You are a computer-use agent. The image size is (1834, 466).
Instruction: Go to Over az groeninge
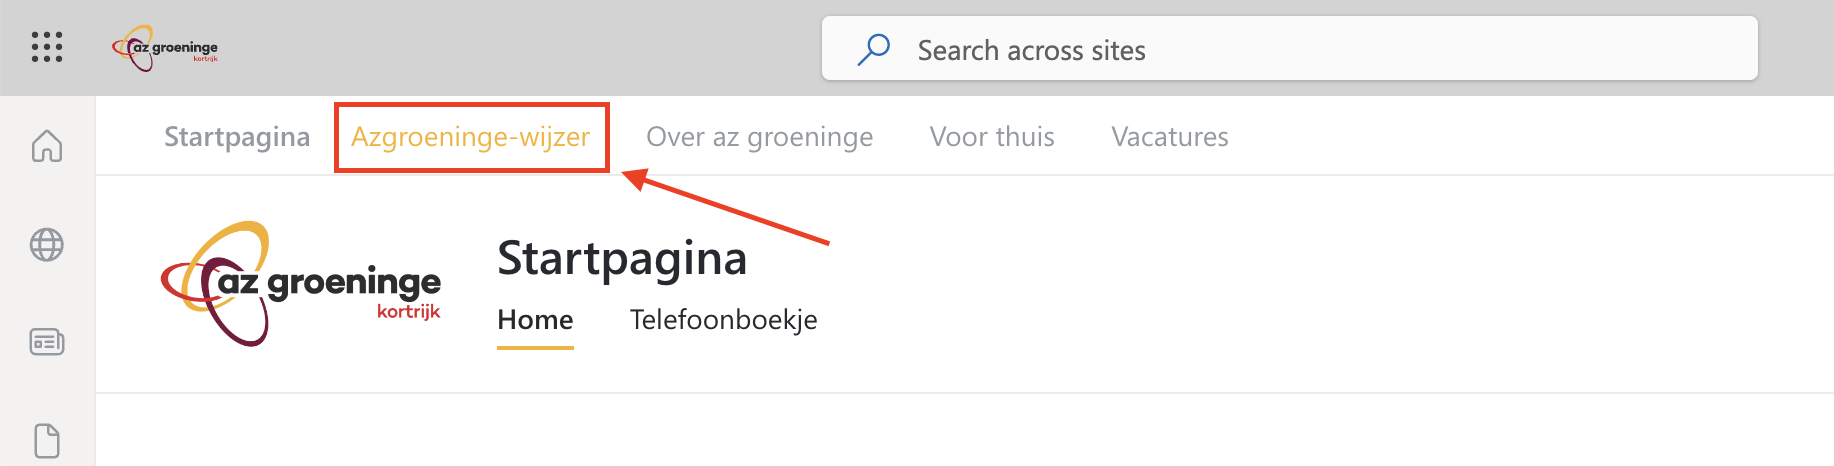760,137
